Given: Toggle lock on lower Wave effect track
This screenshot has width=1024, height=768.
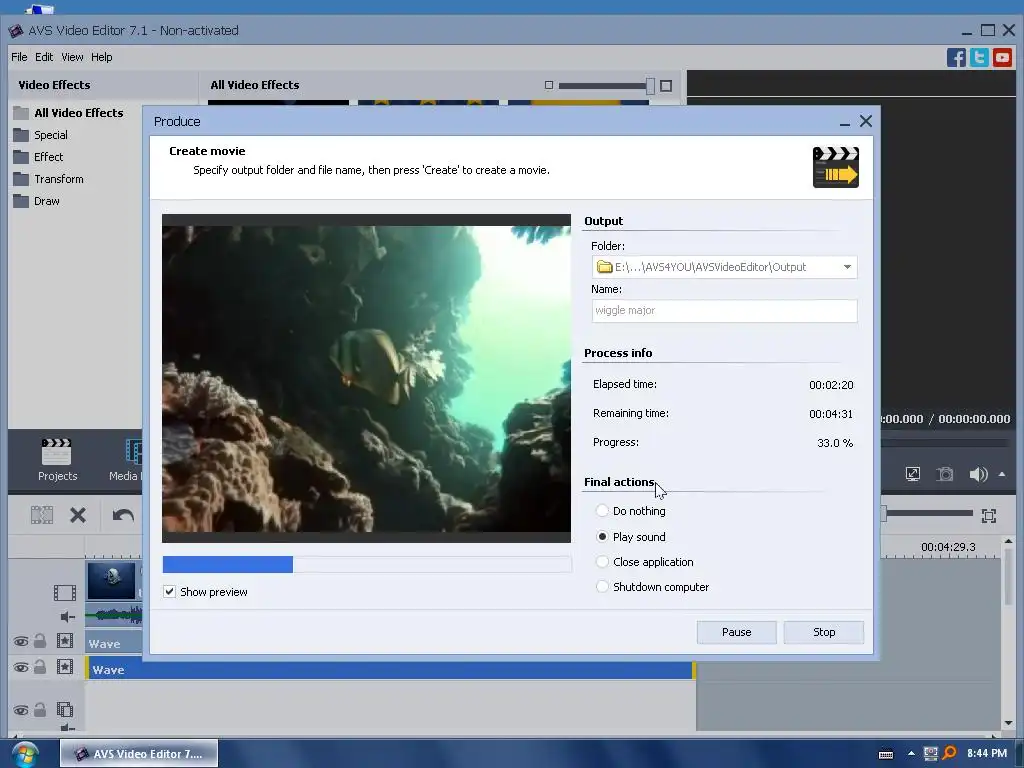Looking at the screenshot, I should [40, 667].
